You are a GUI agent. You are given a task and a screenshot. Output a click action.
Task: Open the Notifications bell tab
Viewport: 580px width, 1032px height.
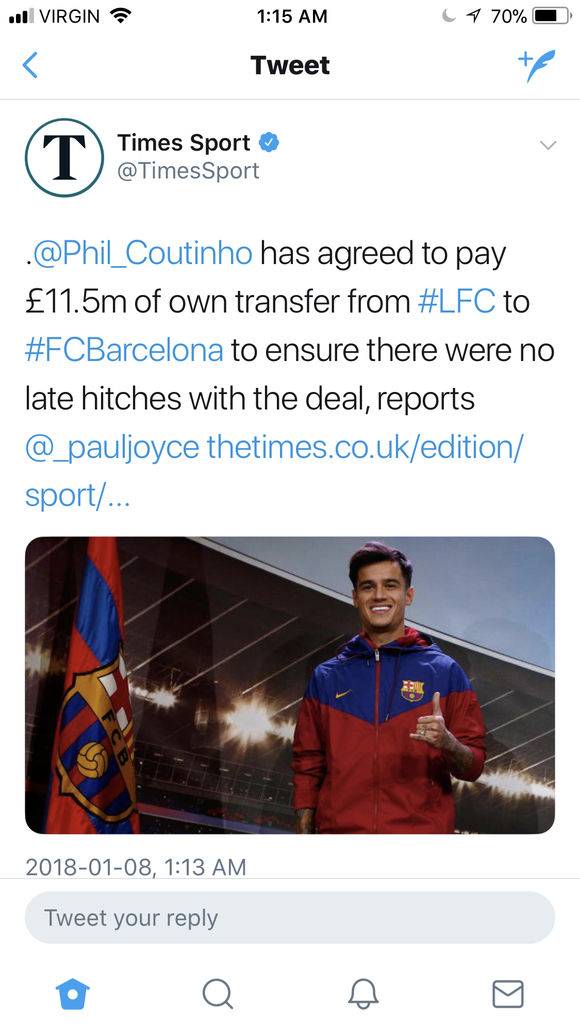363,994
